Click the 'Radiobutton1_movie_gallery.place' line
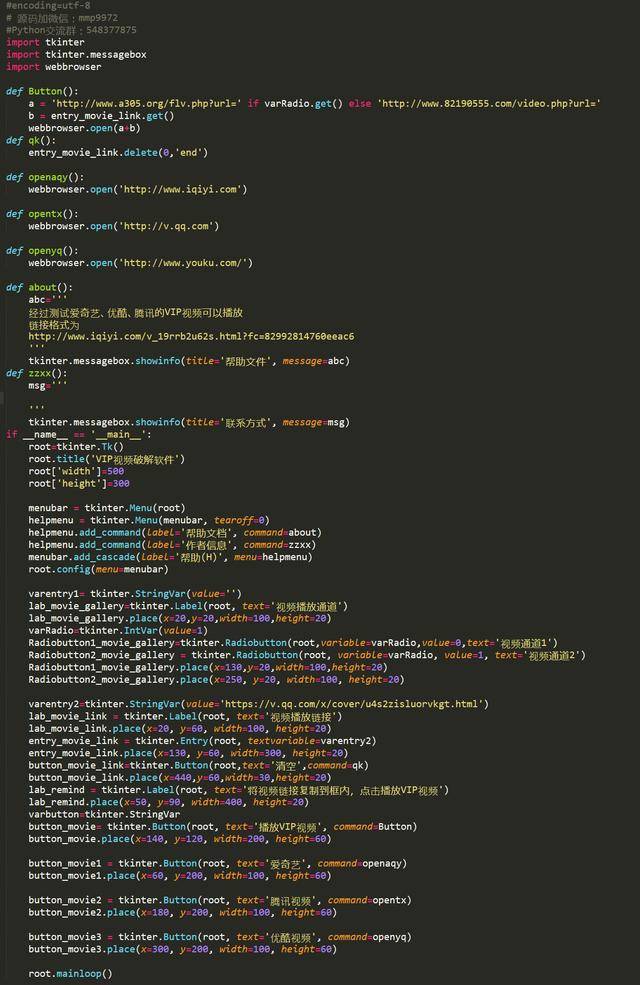 click(x=208, y=667)
